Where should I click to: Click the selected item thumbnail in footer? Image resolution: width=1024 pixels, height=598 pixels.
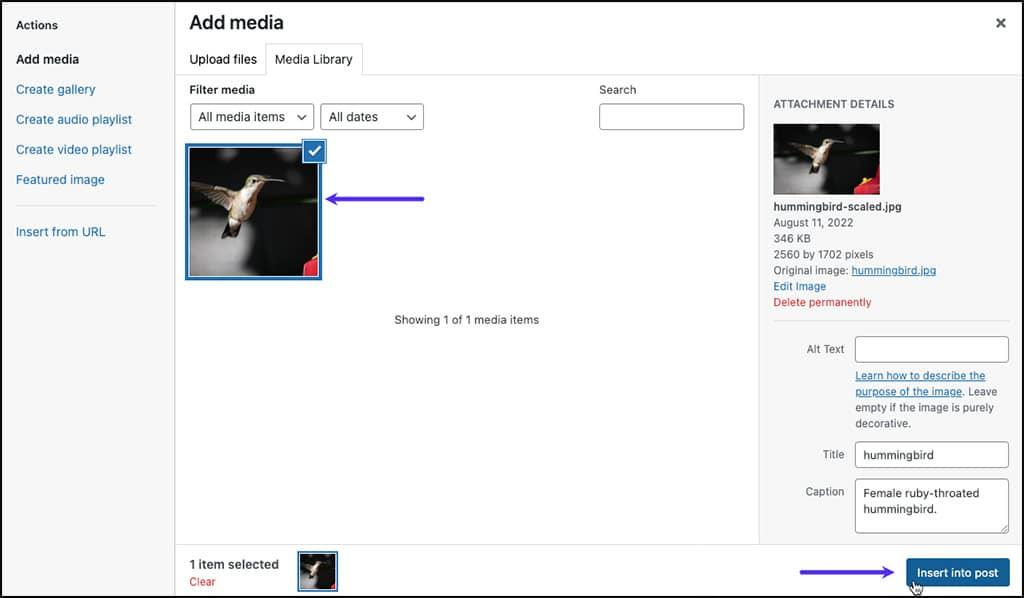pos(318,571)
